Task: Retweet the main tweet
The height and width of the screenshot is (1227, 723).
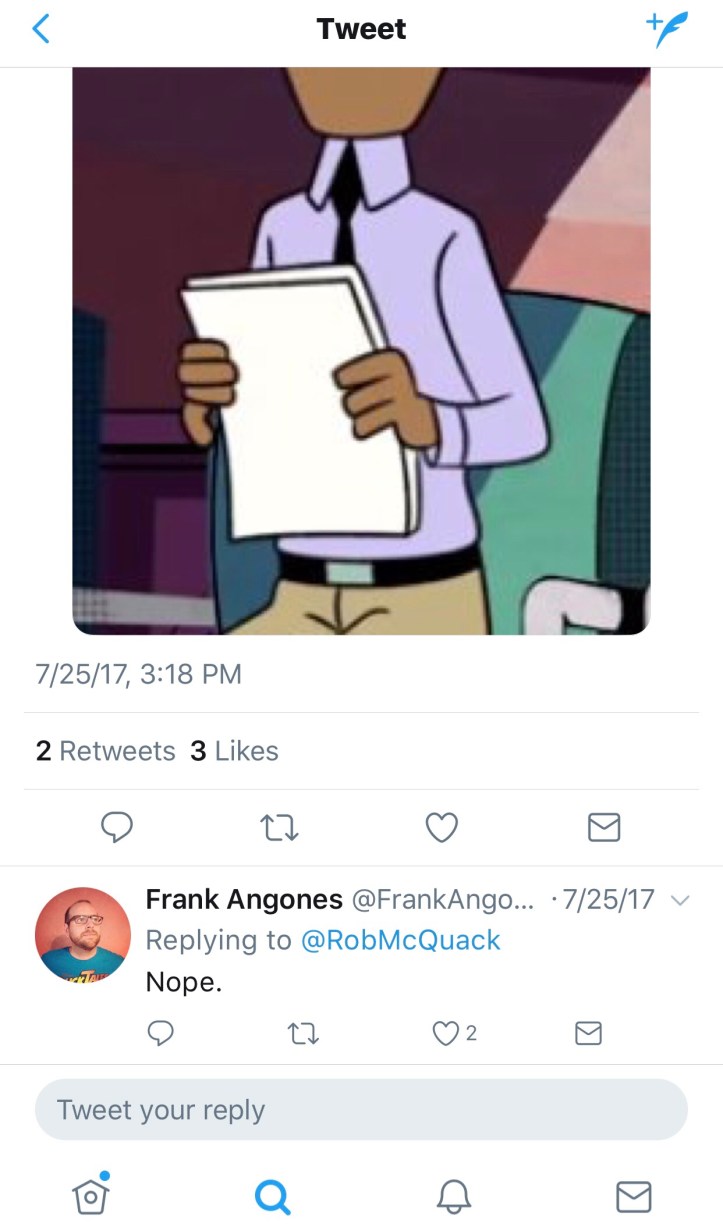Action: point(279,827)
